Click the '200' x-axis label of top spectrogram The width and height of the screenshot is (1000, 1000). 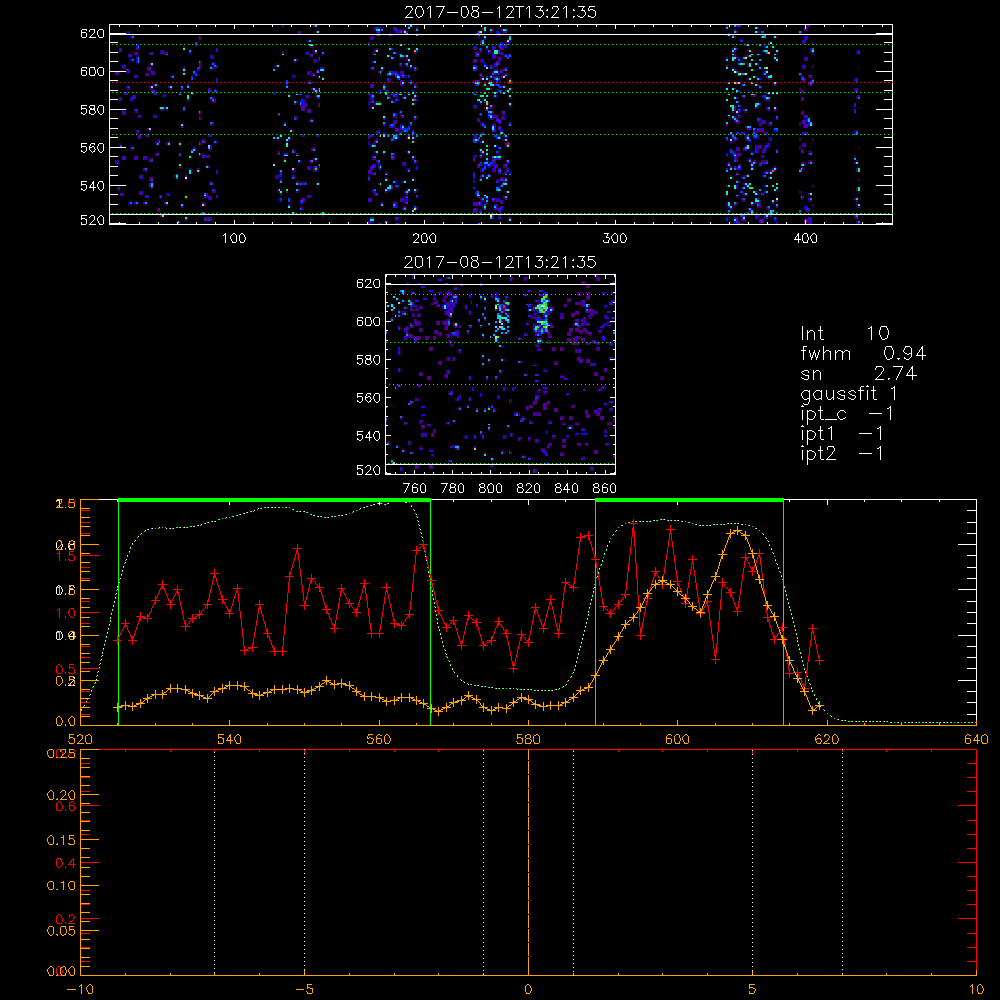click(424, 239)
